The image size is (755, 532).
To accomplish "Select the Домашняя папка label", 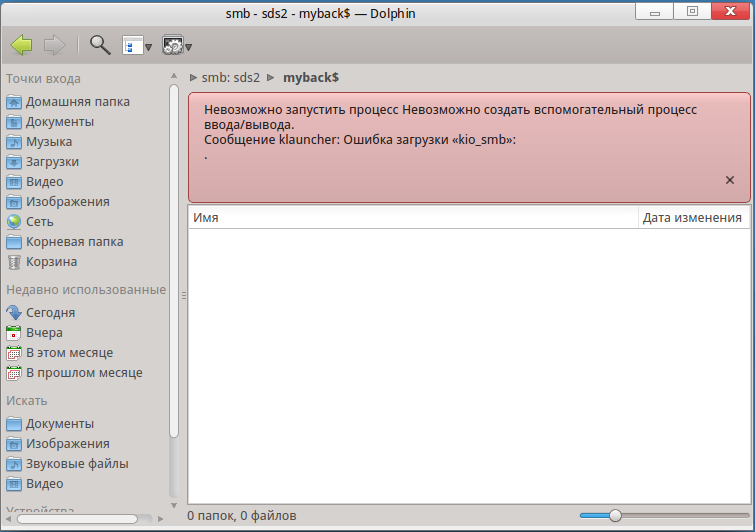I will click(78, 102).
